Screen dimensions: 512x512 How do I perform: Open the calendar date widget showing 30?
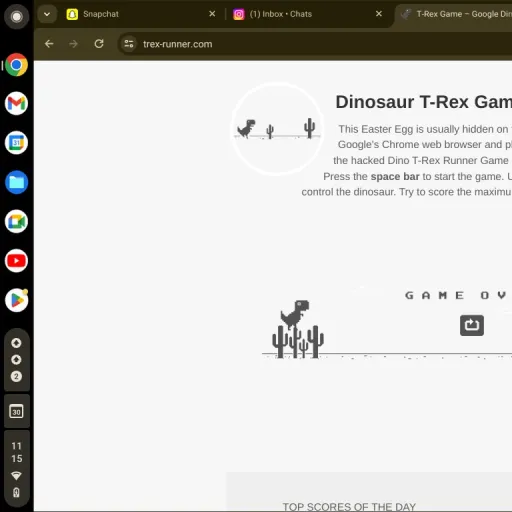coord(16,411)
